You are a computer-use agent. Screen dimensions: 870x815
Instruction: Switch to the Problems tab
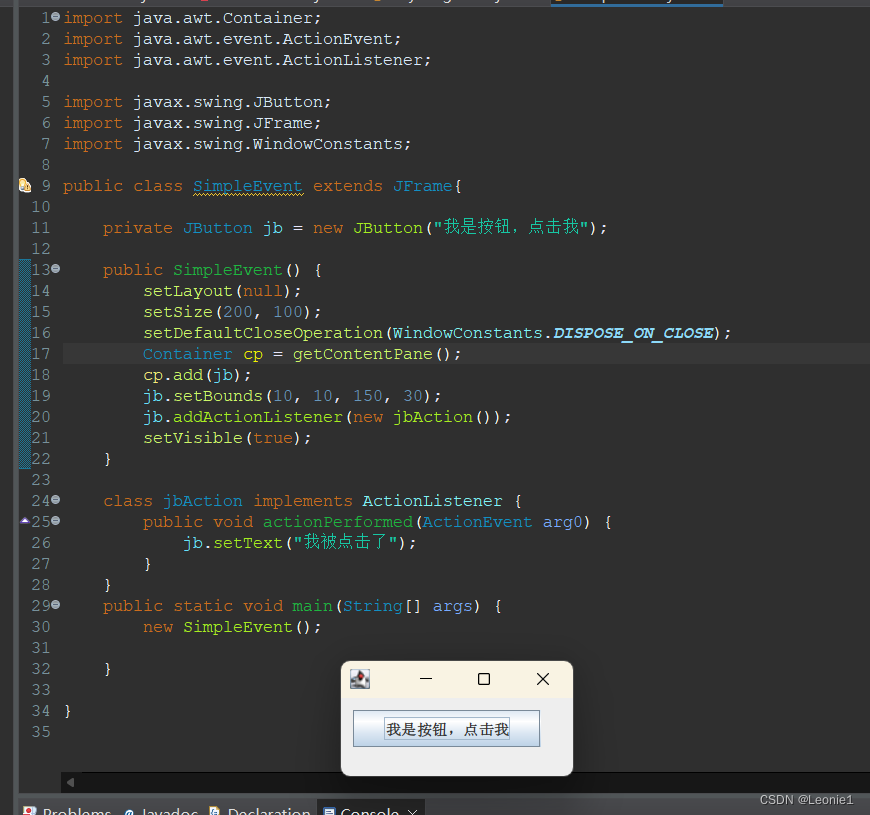75,810
